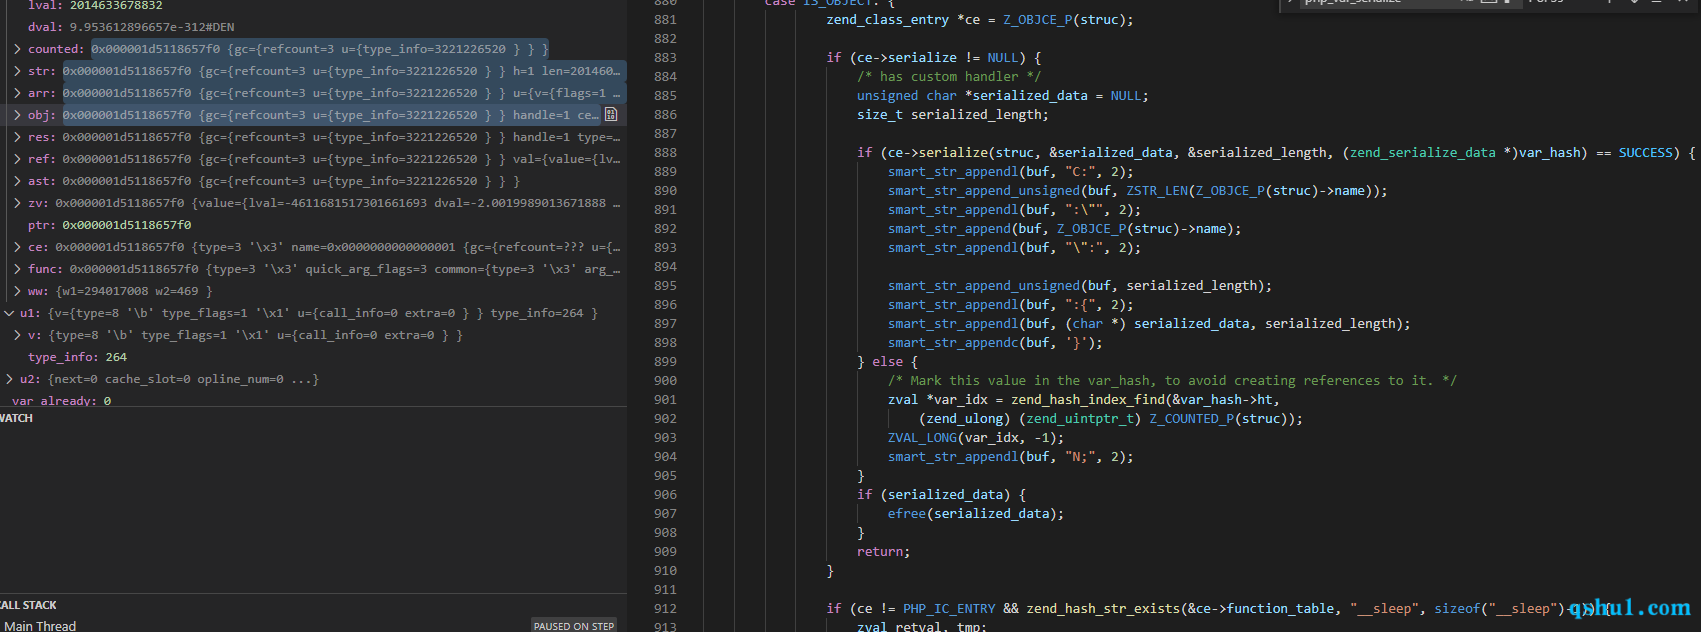Image resolution: width=1701 pixels, height=632 pixels.
Task: Click the '} else {' line 899 code
Action: [x=887, y=362]
